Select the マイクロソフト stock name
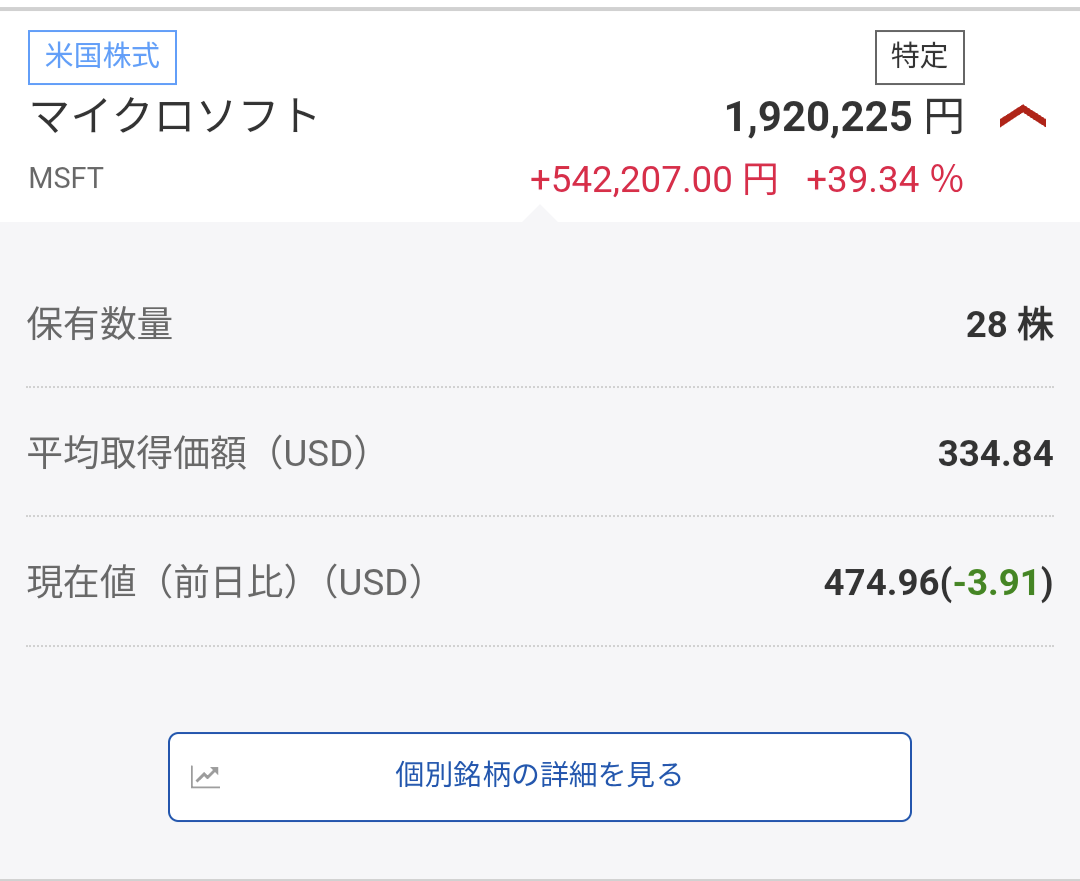1080x881 pixels. [175, 117]
